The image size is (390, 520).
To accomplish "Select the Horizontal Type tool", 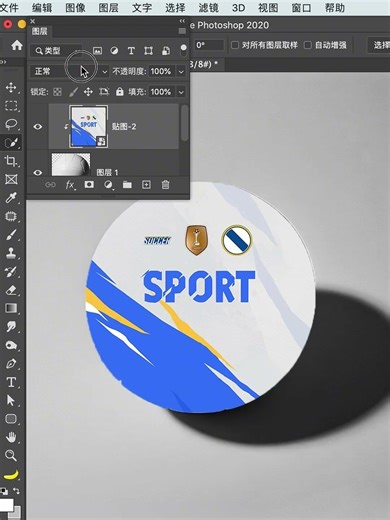I will click(x=11, y=382).
